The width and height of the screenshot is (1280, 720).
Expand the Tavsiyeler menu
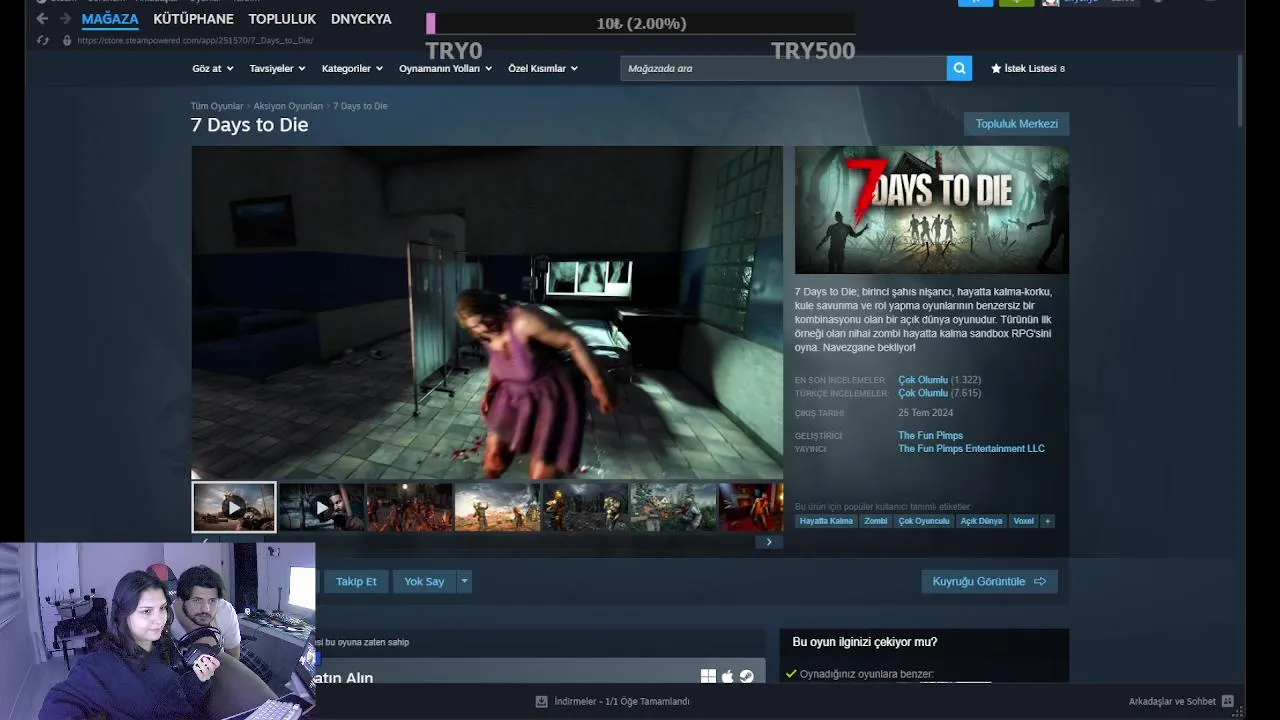[277, 68]
